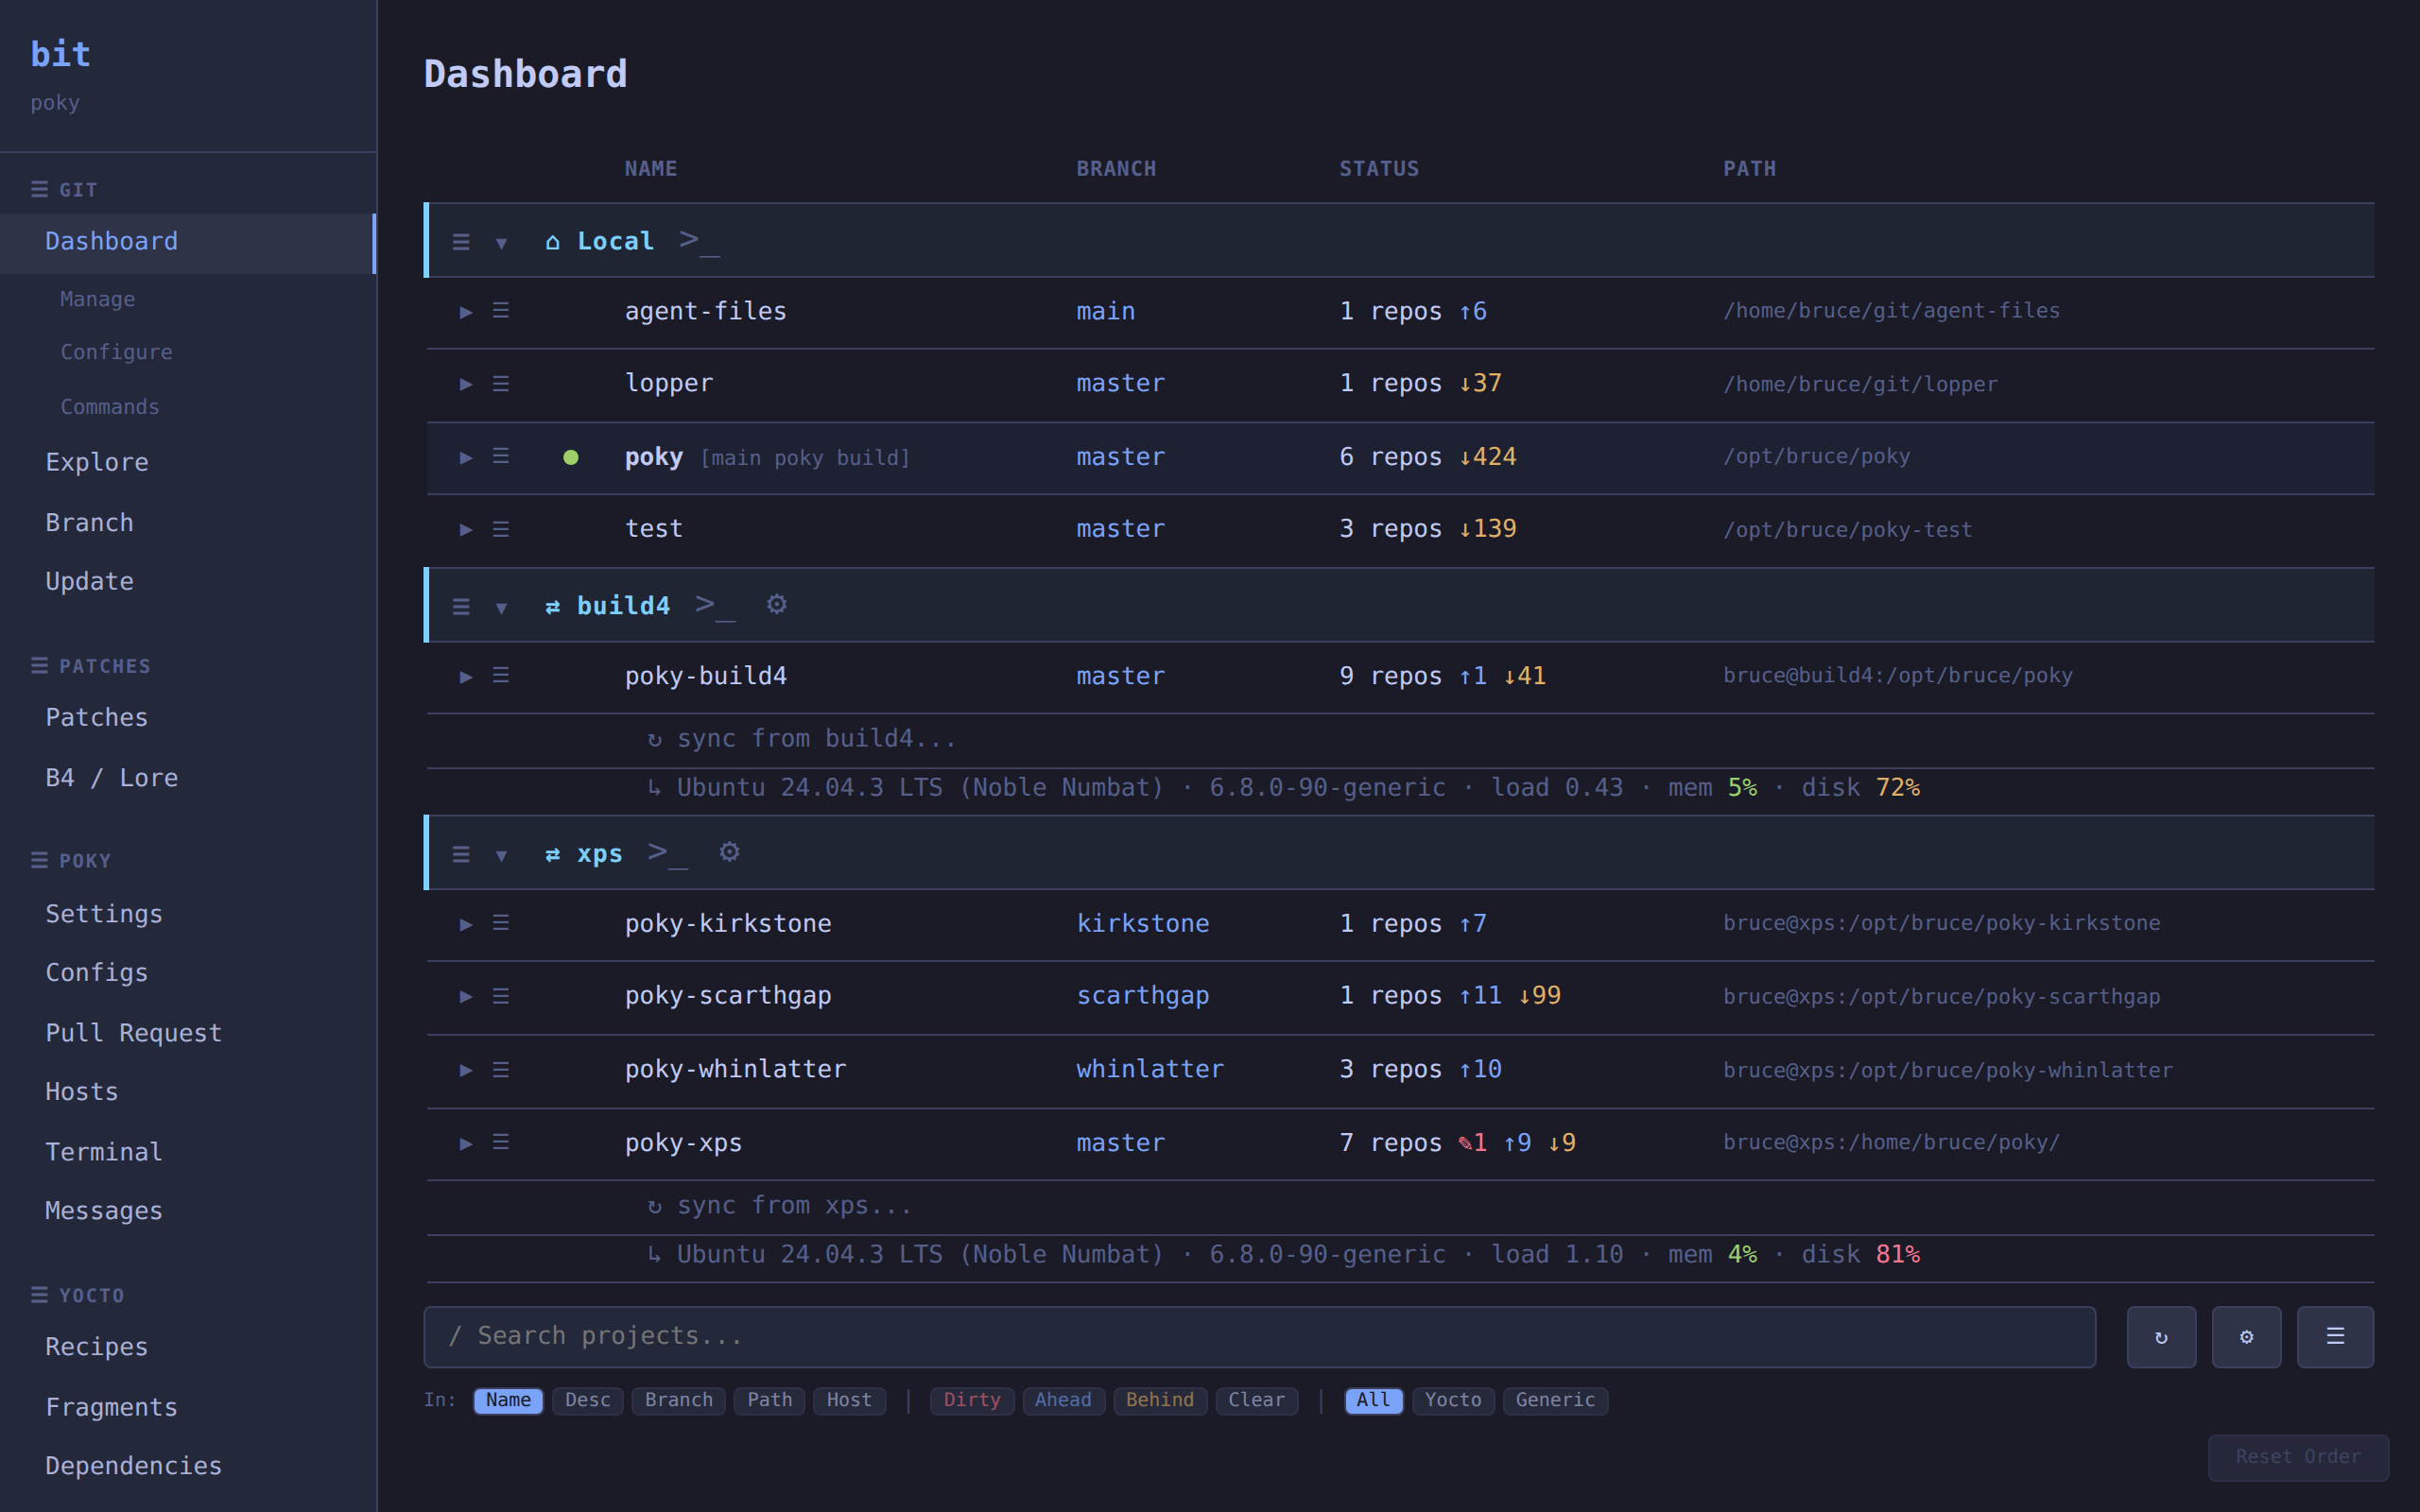This screenshot has width=2420, height=1512.
Task: Open terminal icon next to Local group
Action: [x=699, y=241]
